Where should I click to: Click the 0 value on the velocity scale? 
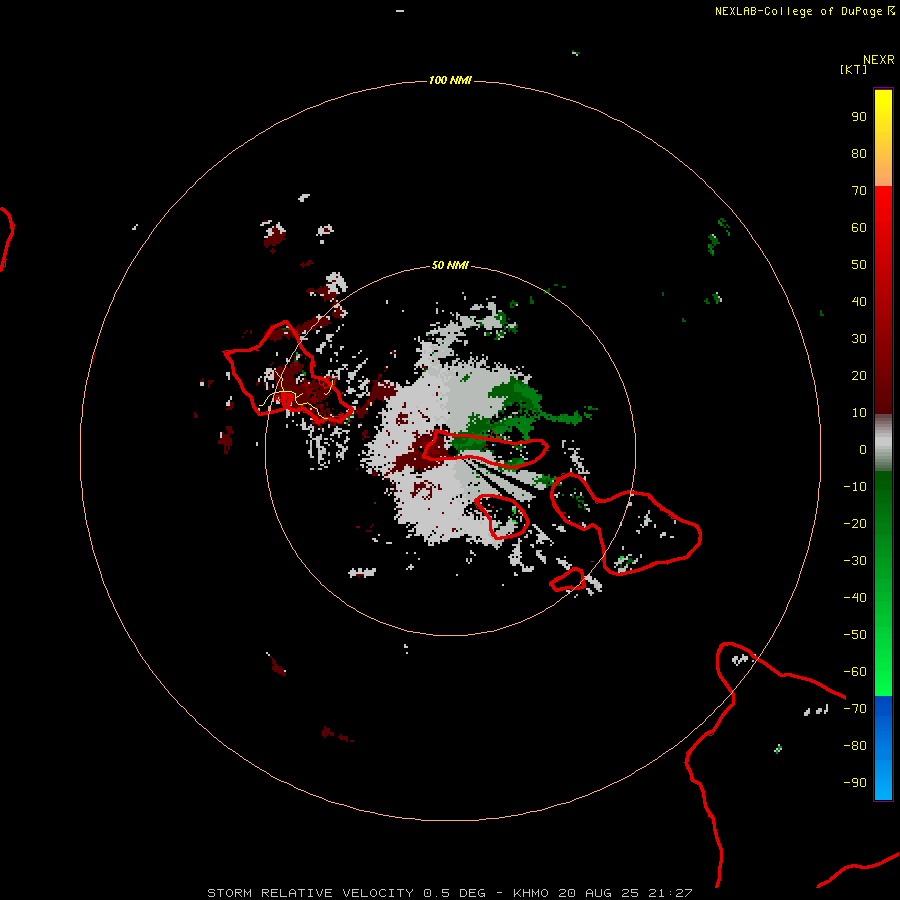pyautogui.click(x=863, y=450)
